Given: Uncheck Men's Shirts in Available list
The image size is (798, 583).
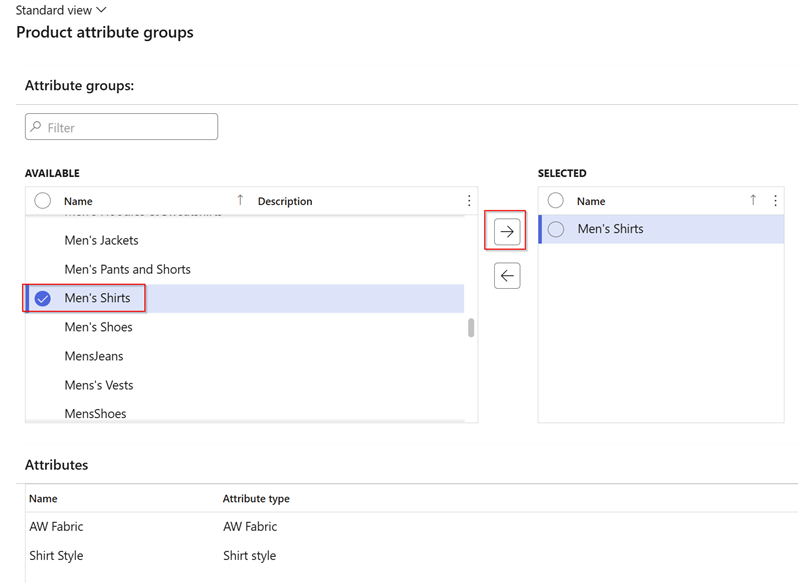Looking at the screenshot, I should coord(43,299).
